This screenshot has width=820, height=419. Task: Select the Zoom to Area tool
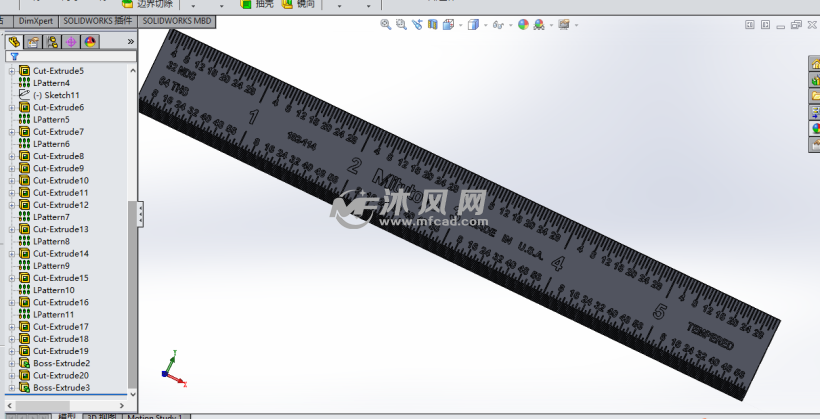(401, 24)
